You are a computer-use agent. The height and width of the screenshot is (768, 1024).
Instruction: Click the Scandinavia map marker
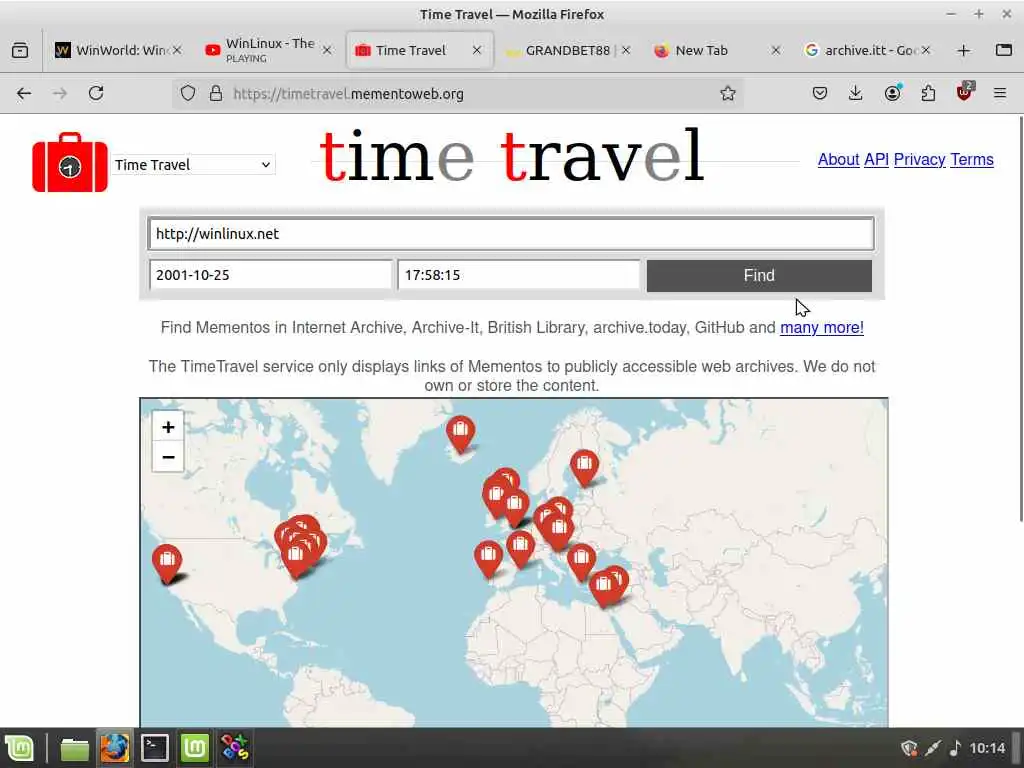[584, 468]
